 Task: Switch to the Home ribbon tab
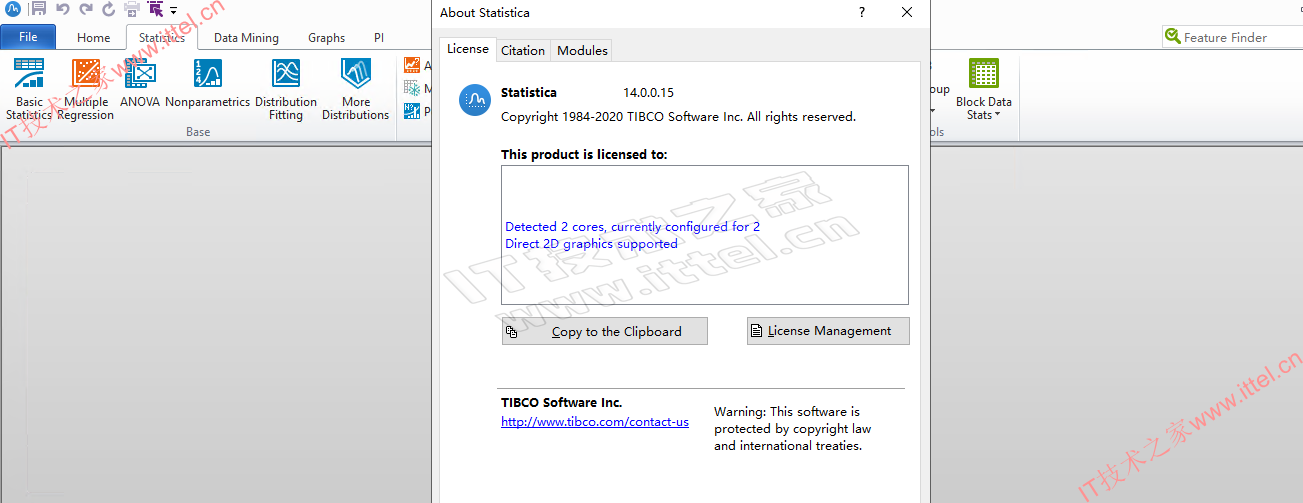(94, 38)
